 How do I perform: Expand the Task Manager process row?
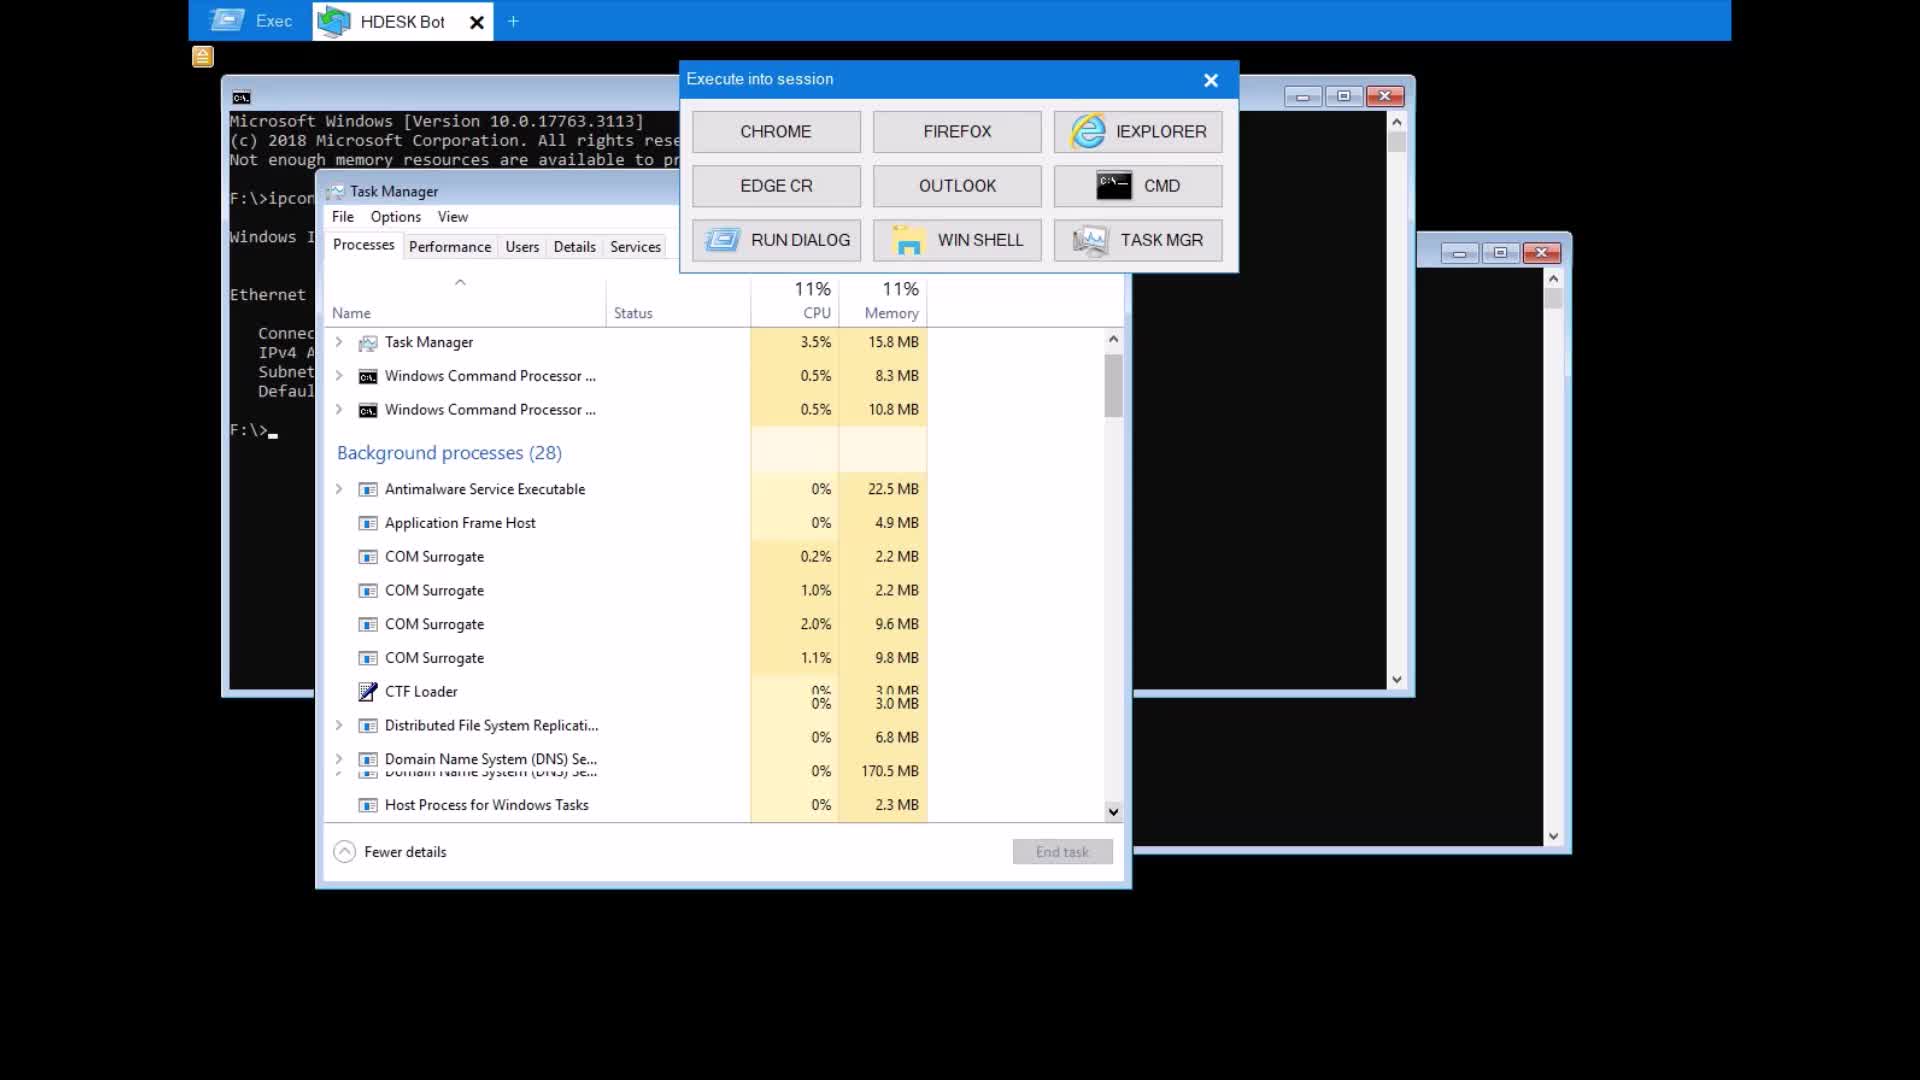pos(339,342)
